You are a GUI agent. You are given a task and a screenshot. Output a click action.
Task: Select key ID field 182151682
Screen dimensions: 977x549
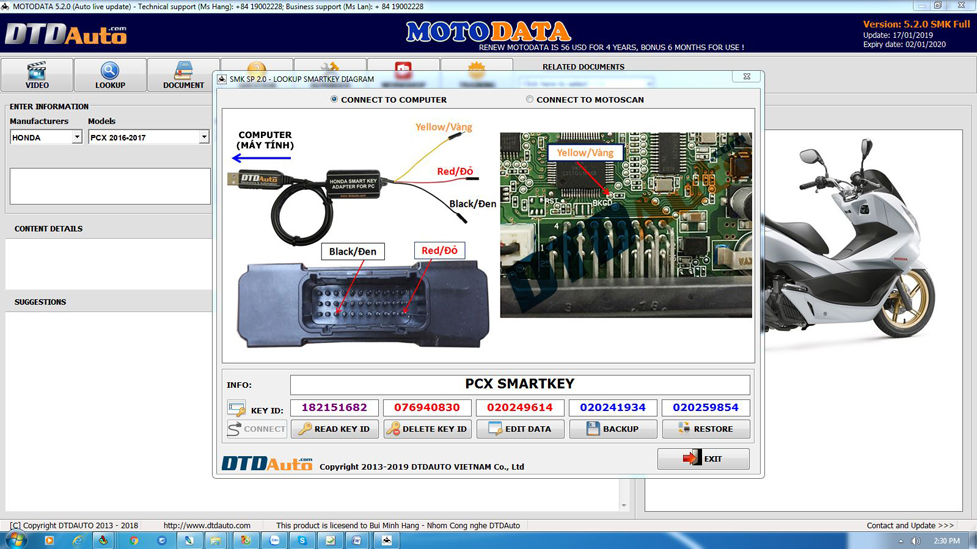pyautogui.click(x=335, y=408)
